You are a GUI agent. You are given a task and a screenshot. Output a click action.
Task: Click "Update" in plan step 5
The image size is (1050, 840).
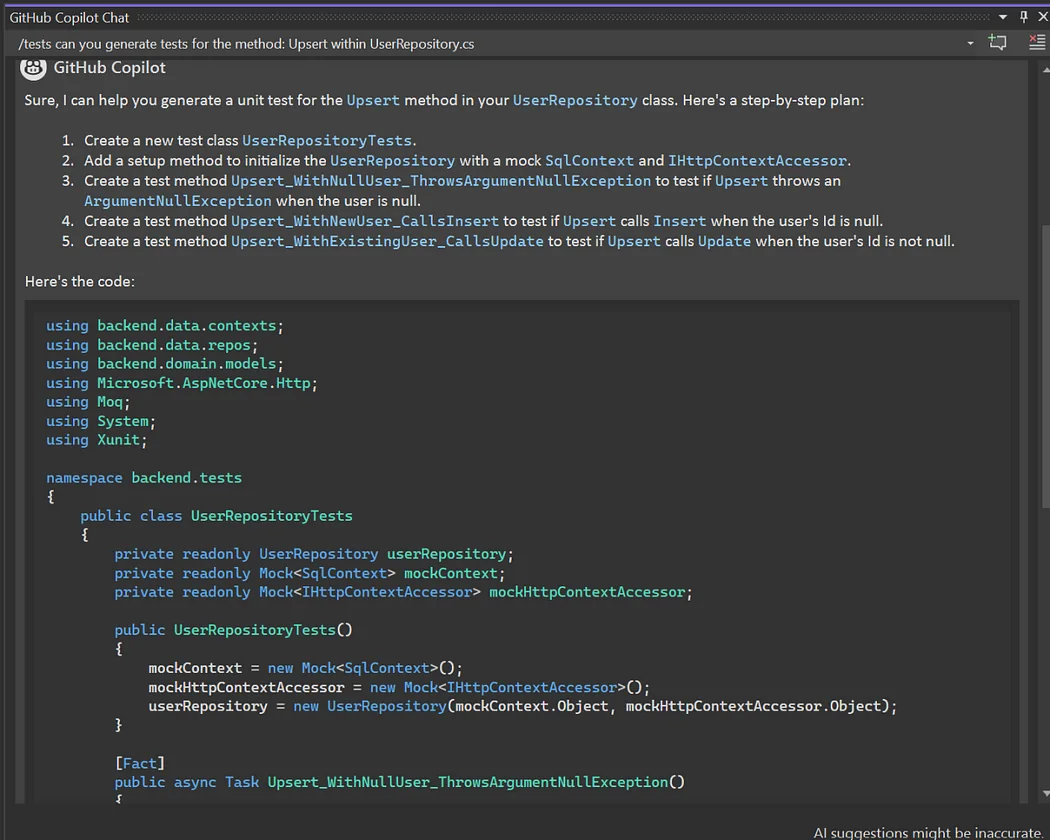coord(725,241)
